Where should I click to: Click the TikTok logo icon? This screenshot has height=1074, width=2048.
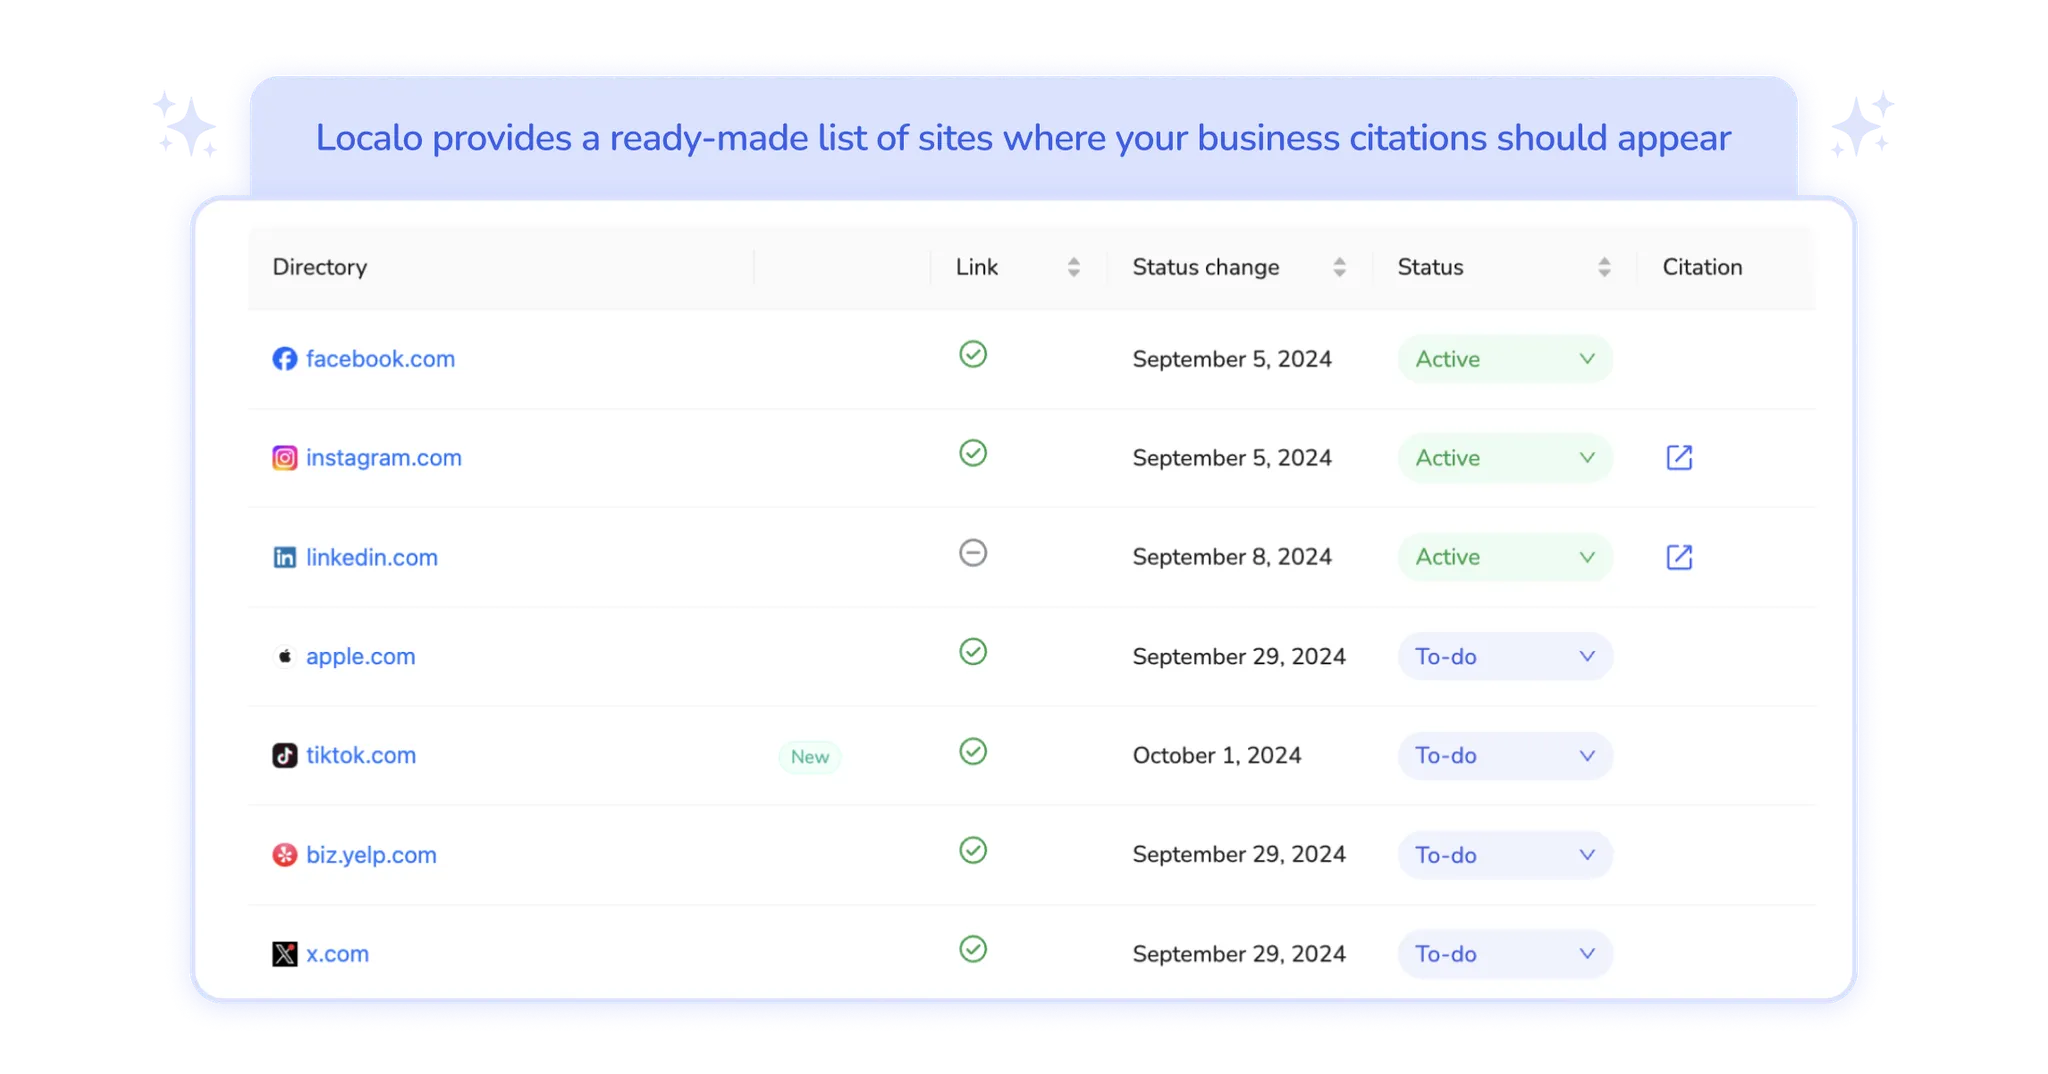pyautogui.click(x=285, y=755)
